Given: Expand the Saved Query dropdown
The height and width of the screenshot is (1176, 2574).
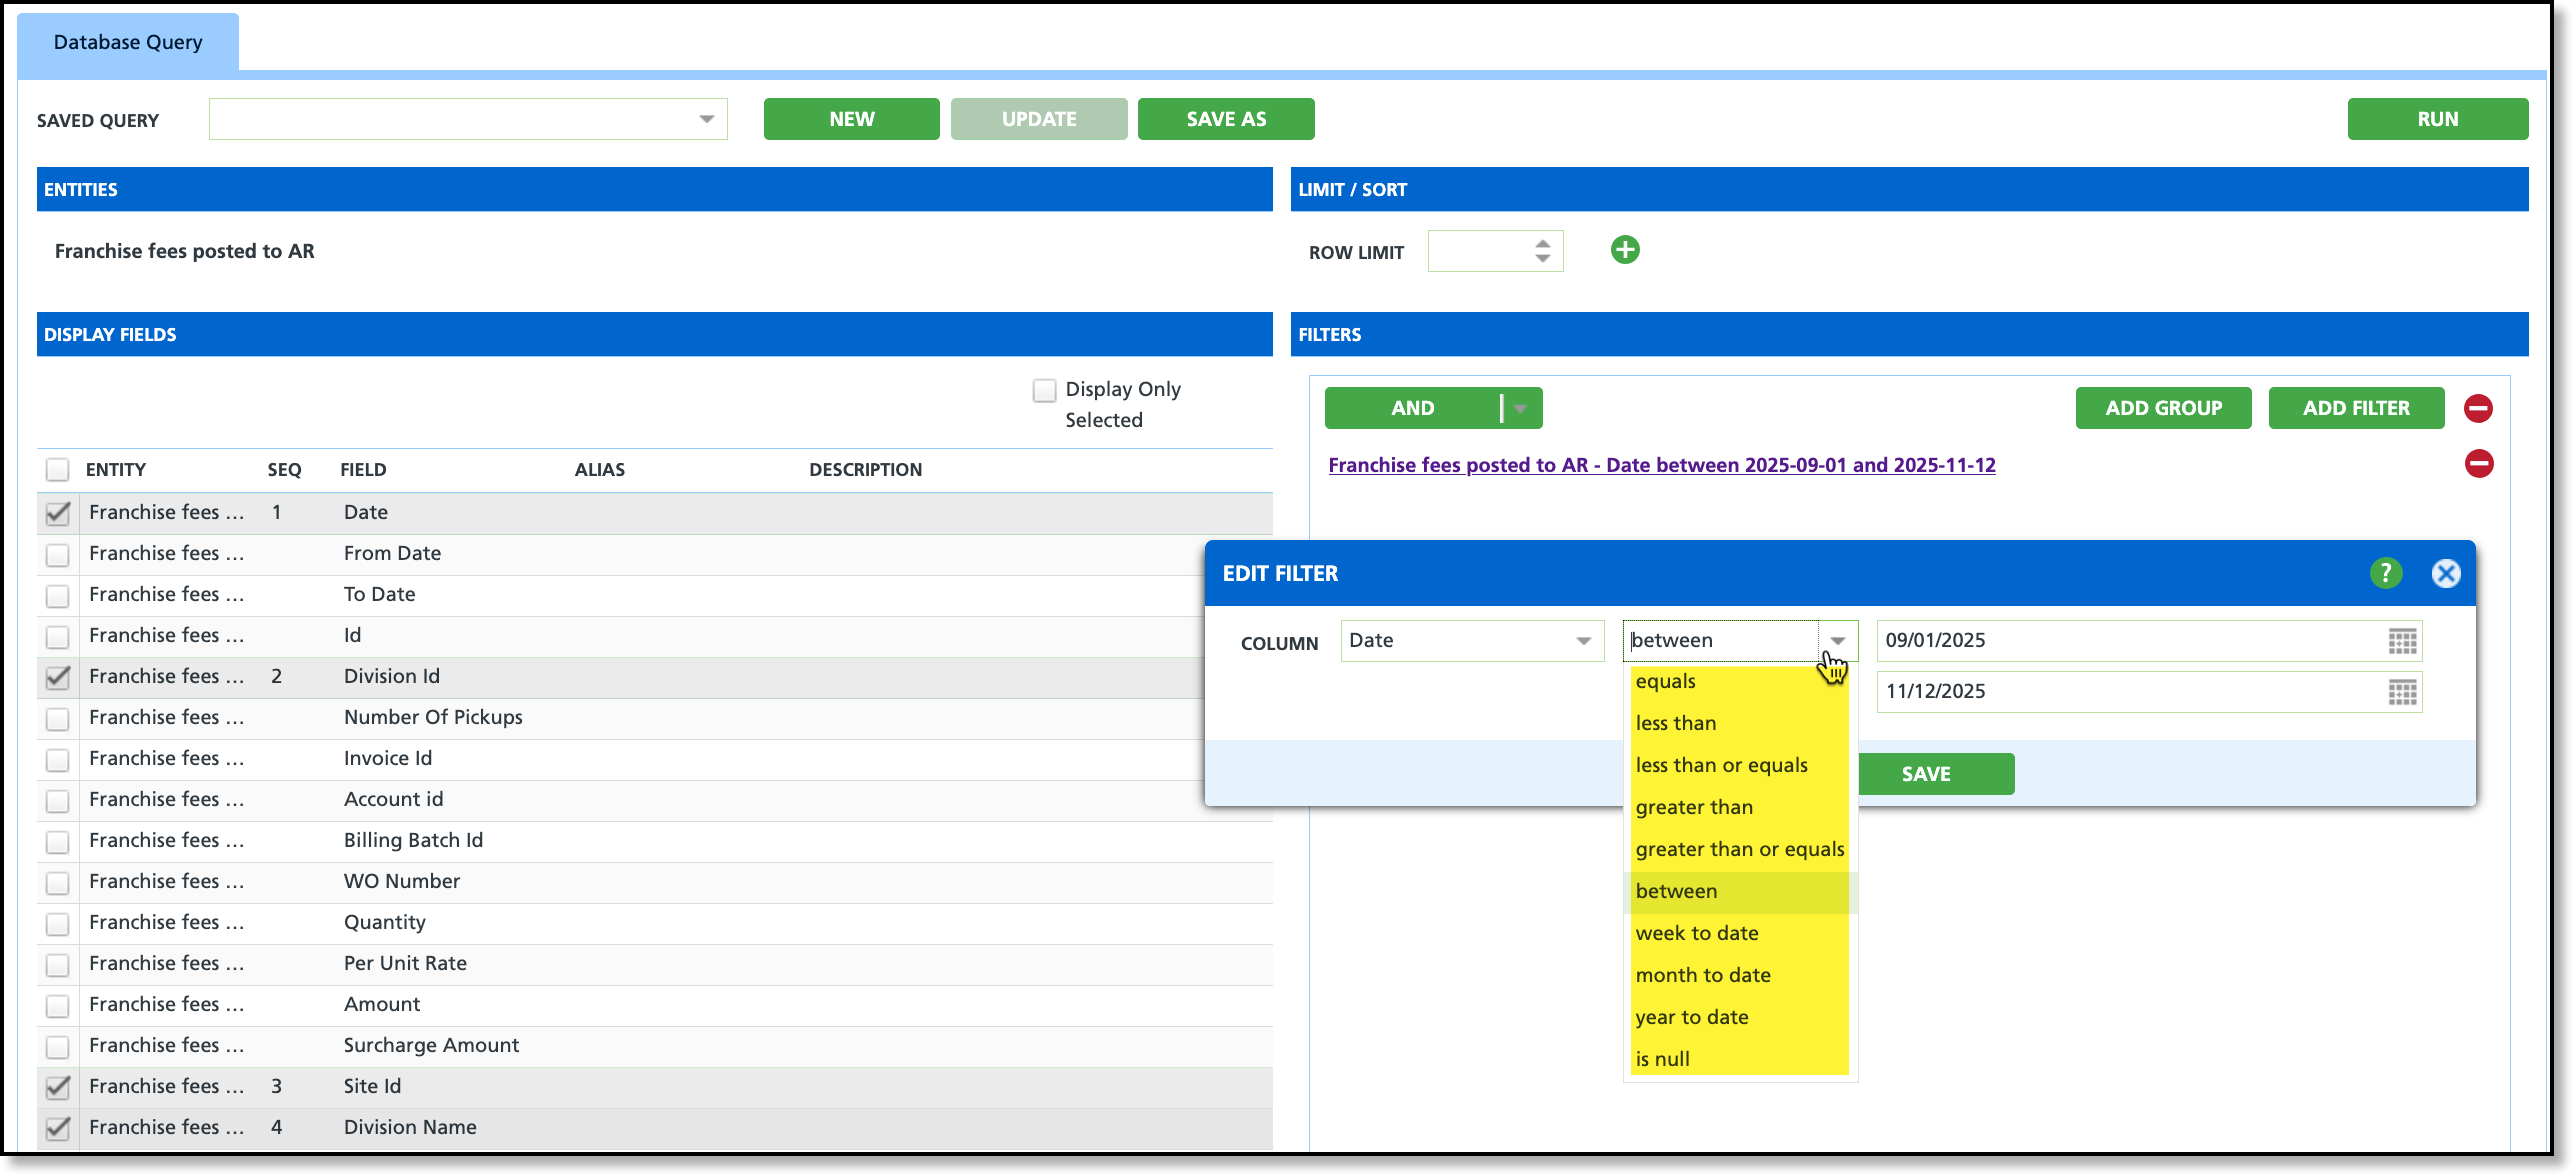Looking at the screenshot, I should pyautogui.click(x=706, y=119).
